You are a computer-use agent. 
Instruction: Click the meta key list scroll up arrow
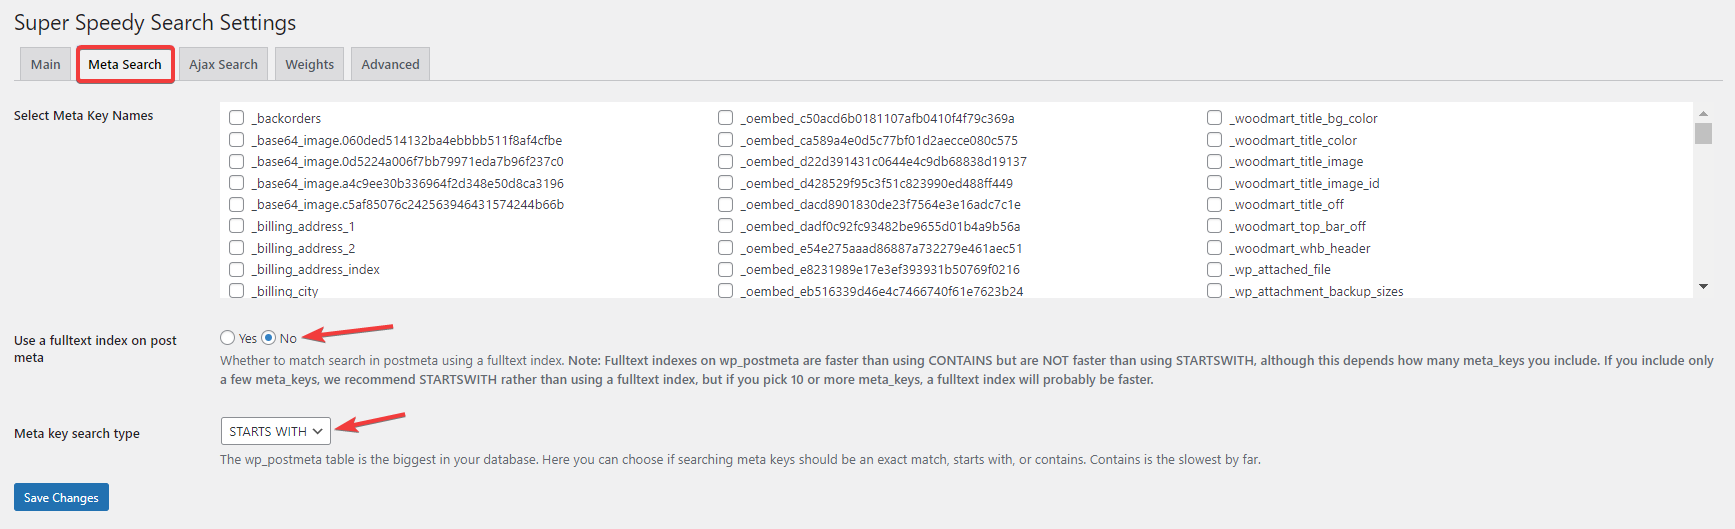click(x=1703, y=113)
